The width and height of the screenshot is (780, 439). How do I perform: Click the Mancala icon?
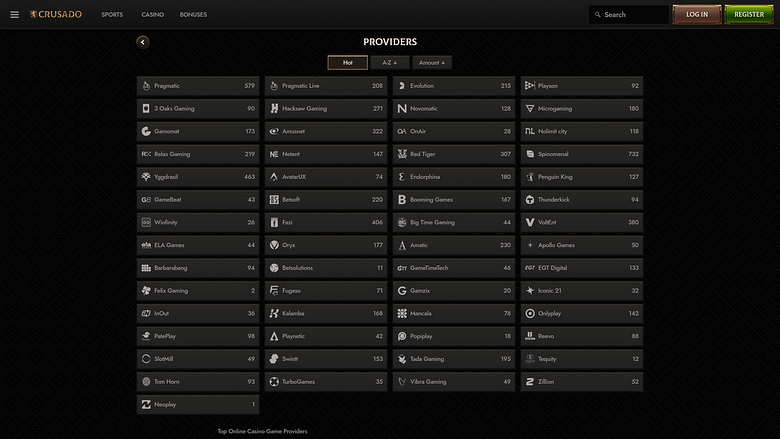click(x=402, y=314)
